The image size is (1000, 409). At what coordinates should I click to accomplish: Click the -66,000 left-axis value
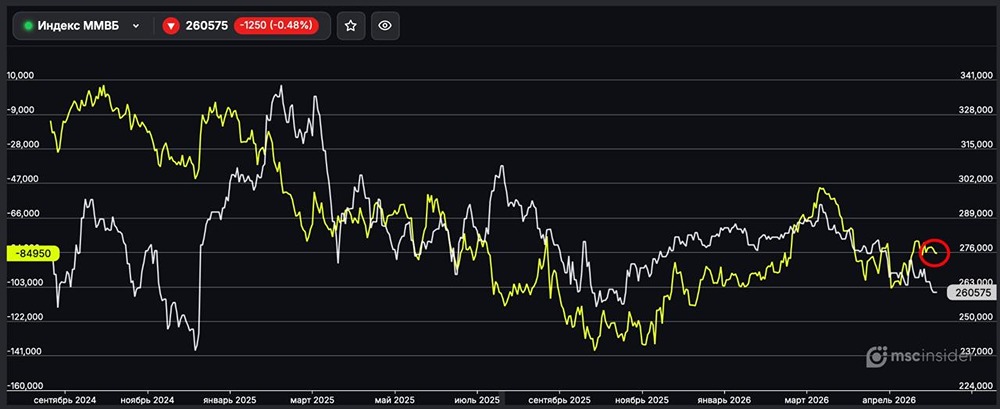[22, 214]
